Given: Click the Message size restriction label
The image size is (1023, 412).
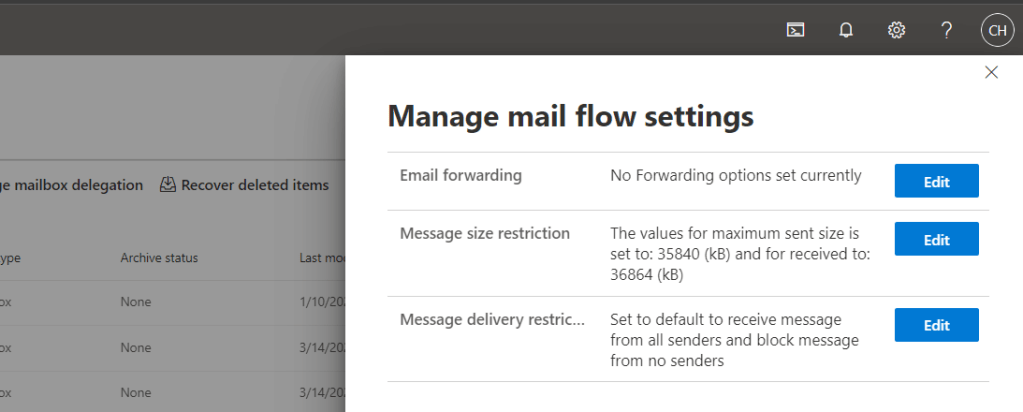Looking at the screenshot, I should pyautogui.click(x=485, y=233).
